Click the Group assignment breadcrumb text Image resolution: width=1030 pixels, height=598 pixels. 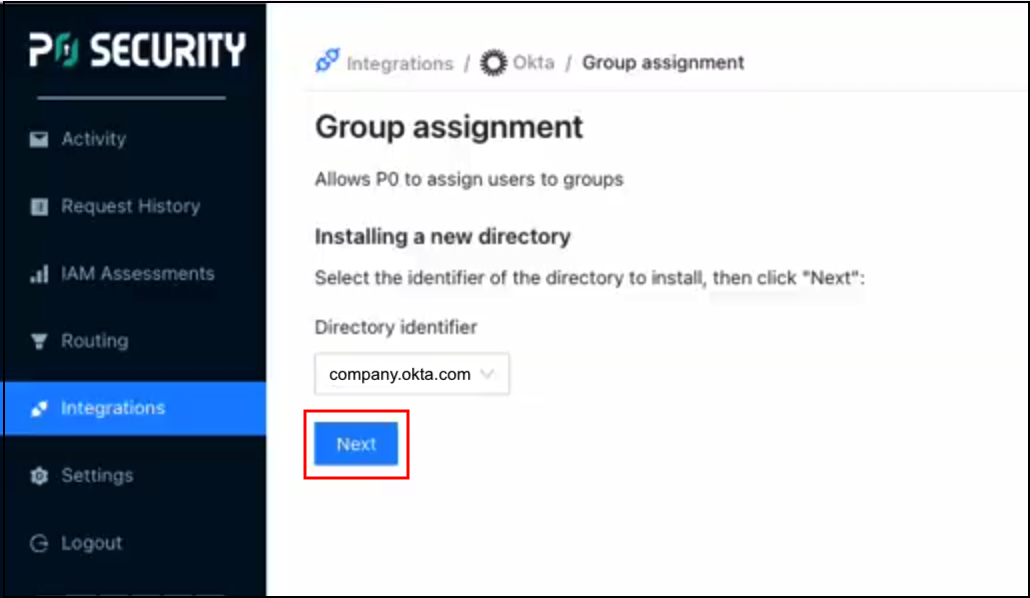[663, 63]
